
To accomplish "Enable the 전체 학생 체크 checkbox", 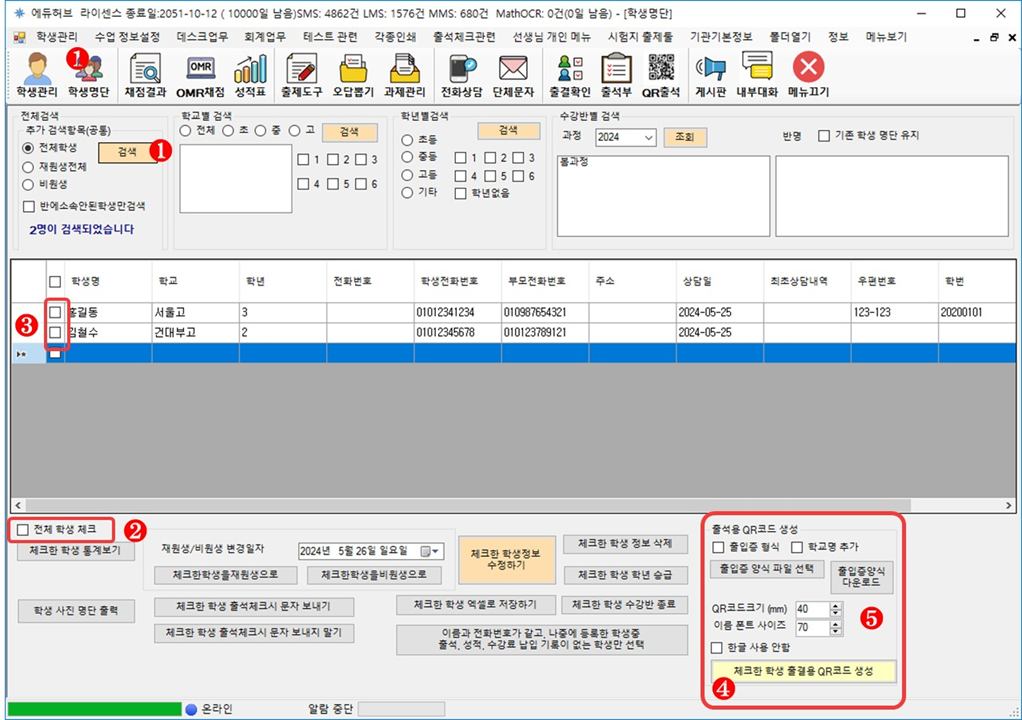I will (23, 528).
